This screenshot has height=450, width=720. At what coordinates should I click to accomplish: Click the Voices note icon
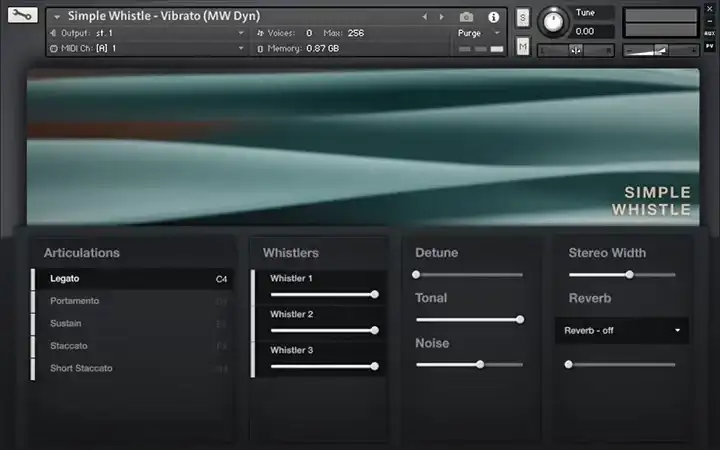[260, 33]
